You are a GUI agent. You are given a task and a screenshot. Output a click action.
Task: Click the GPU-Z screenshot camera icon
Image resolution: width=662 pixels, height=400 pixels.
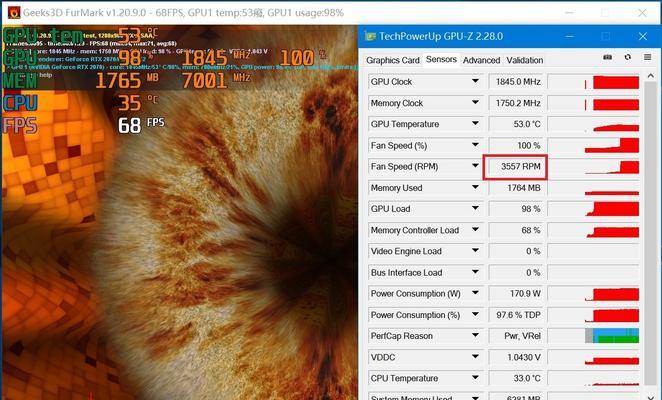[608, 57]
